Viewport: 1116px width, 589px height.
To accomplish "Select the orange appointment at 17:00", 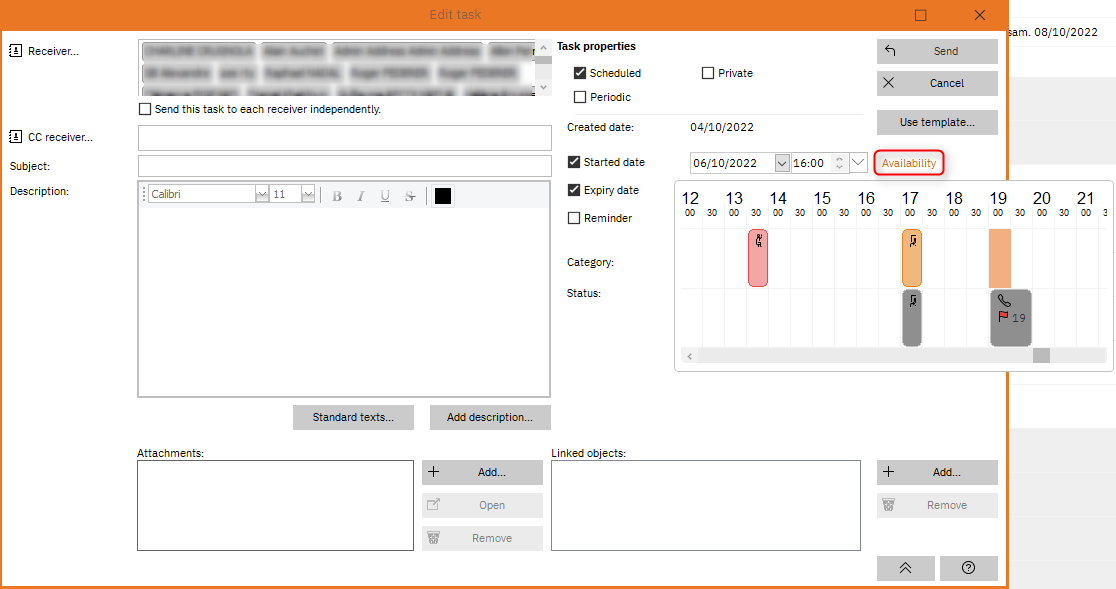I will pos(912,258).
